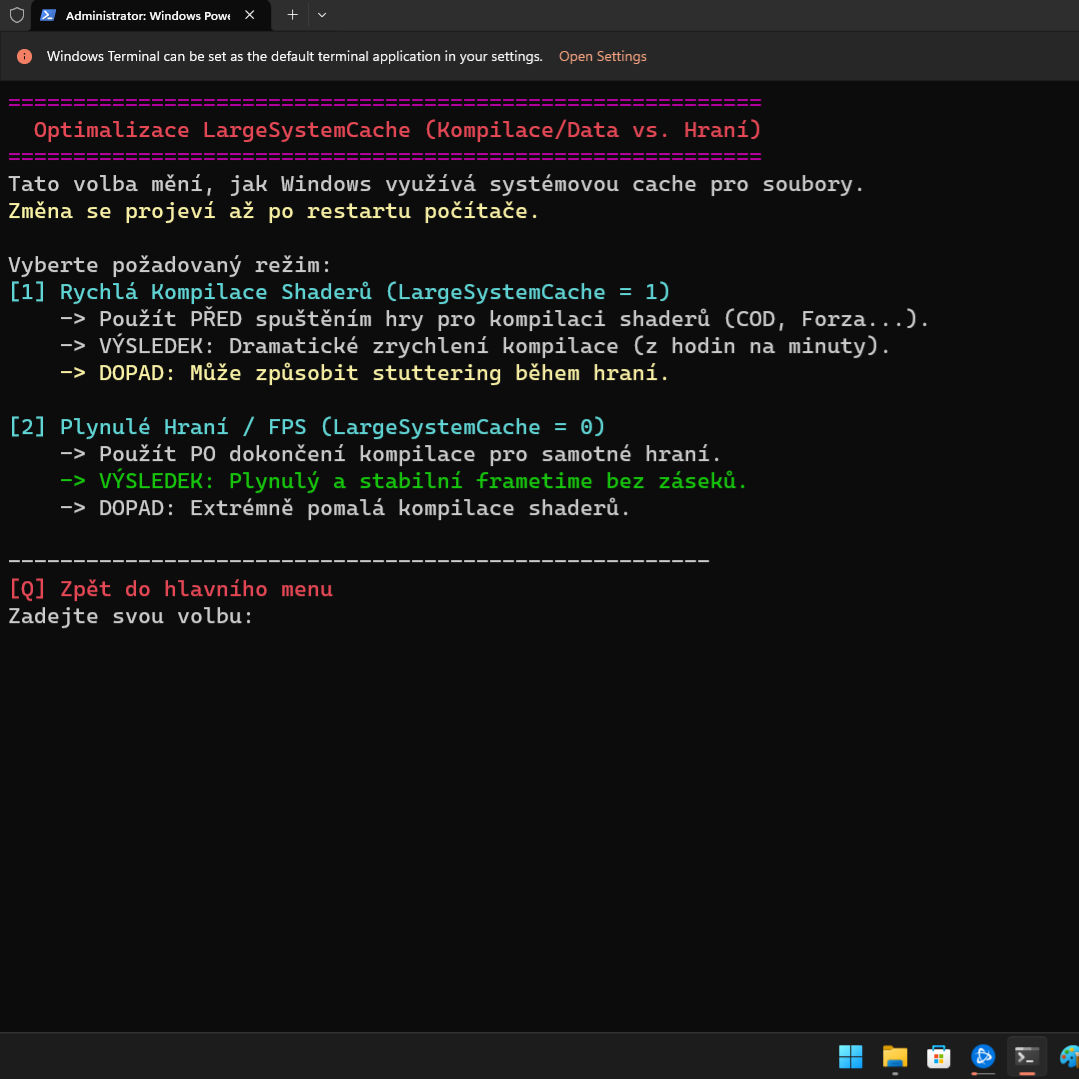This screenshot has width=1079, height=1079.
Task: Click the Open Settings link
Action: pos(602,57)
